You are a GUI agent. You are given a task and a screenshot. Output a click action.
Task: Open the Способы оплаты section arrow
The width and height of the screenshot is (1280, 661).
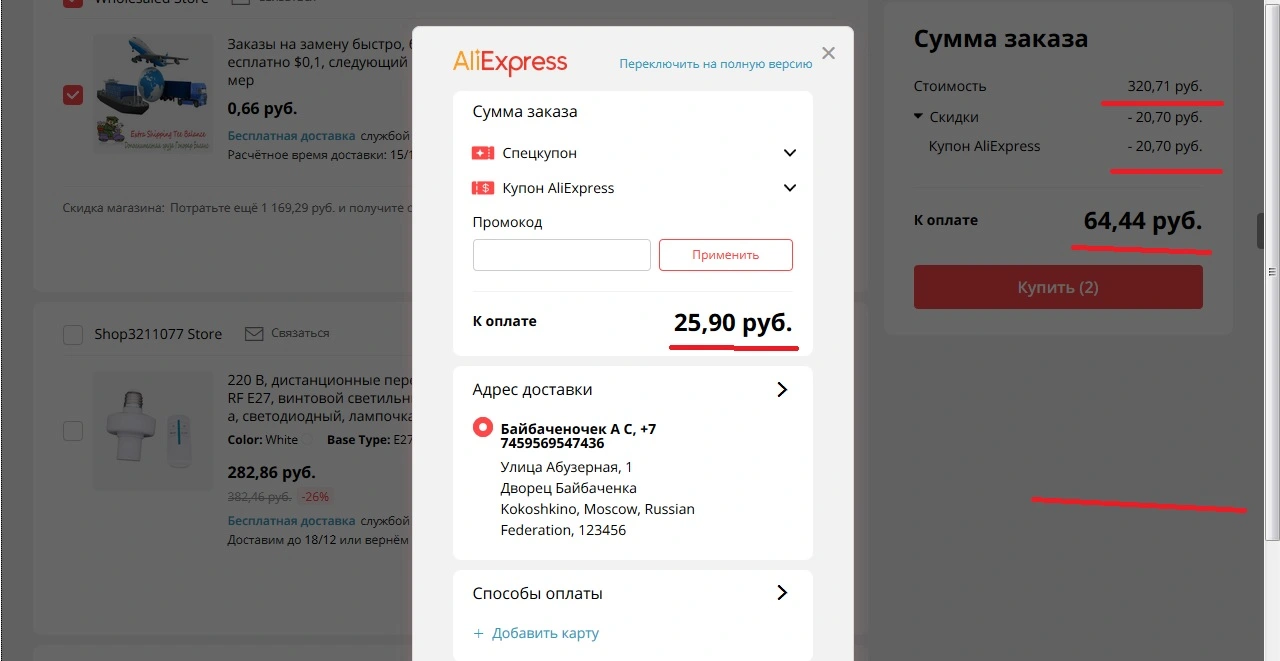[782, 593]
